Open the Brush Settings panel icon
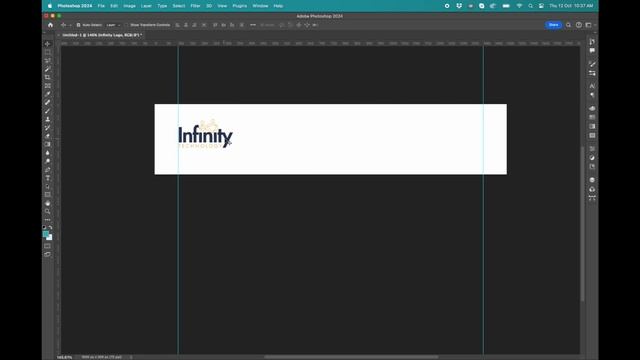The image size is (640, 360). pos(592,64)
